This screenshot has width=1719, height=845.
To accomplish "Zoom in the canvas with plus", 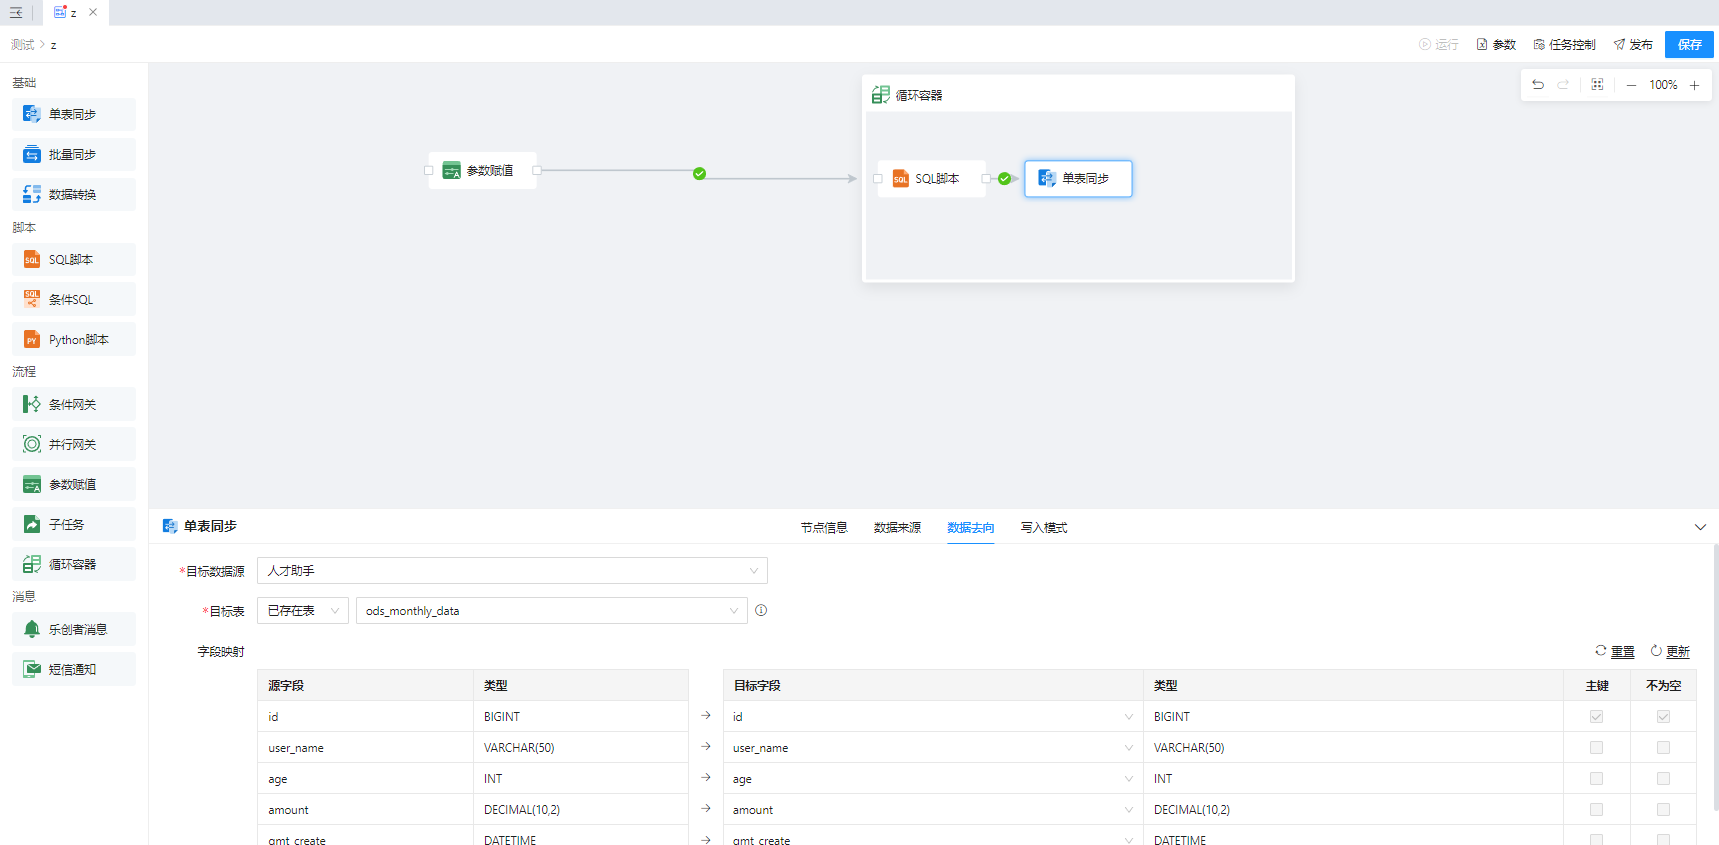I will pos(1694,85).
